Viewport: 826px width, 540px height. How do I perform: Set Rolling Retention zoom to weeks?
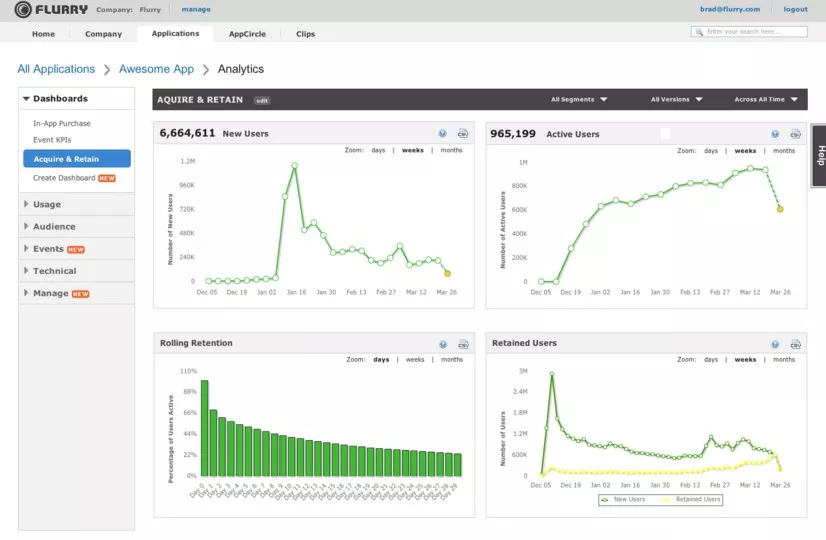click(x=415, y=359)
